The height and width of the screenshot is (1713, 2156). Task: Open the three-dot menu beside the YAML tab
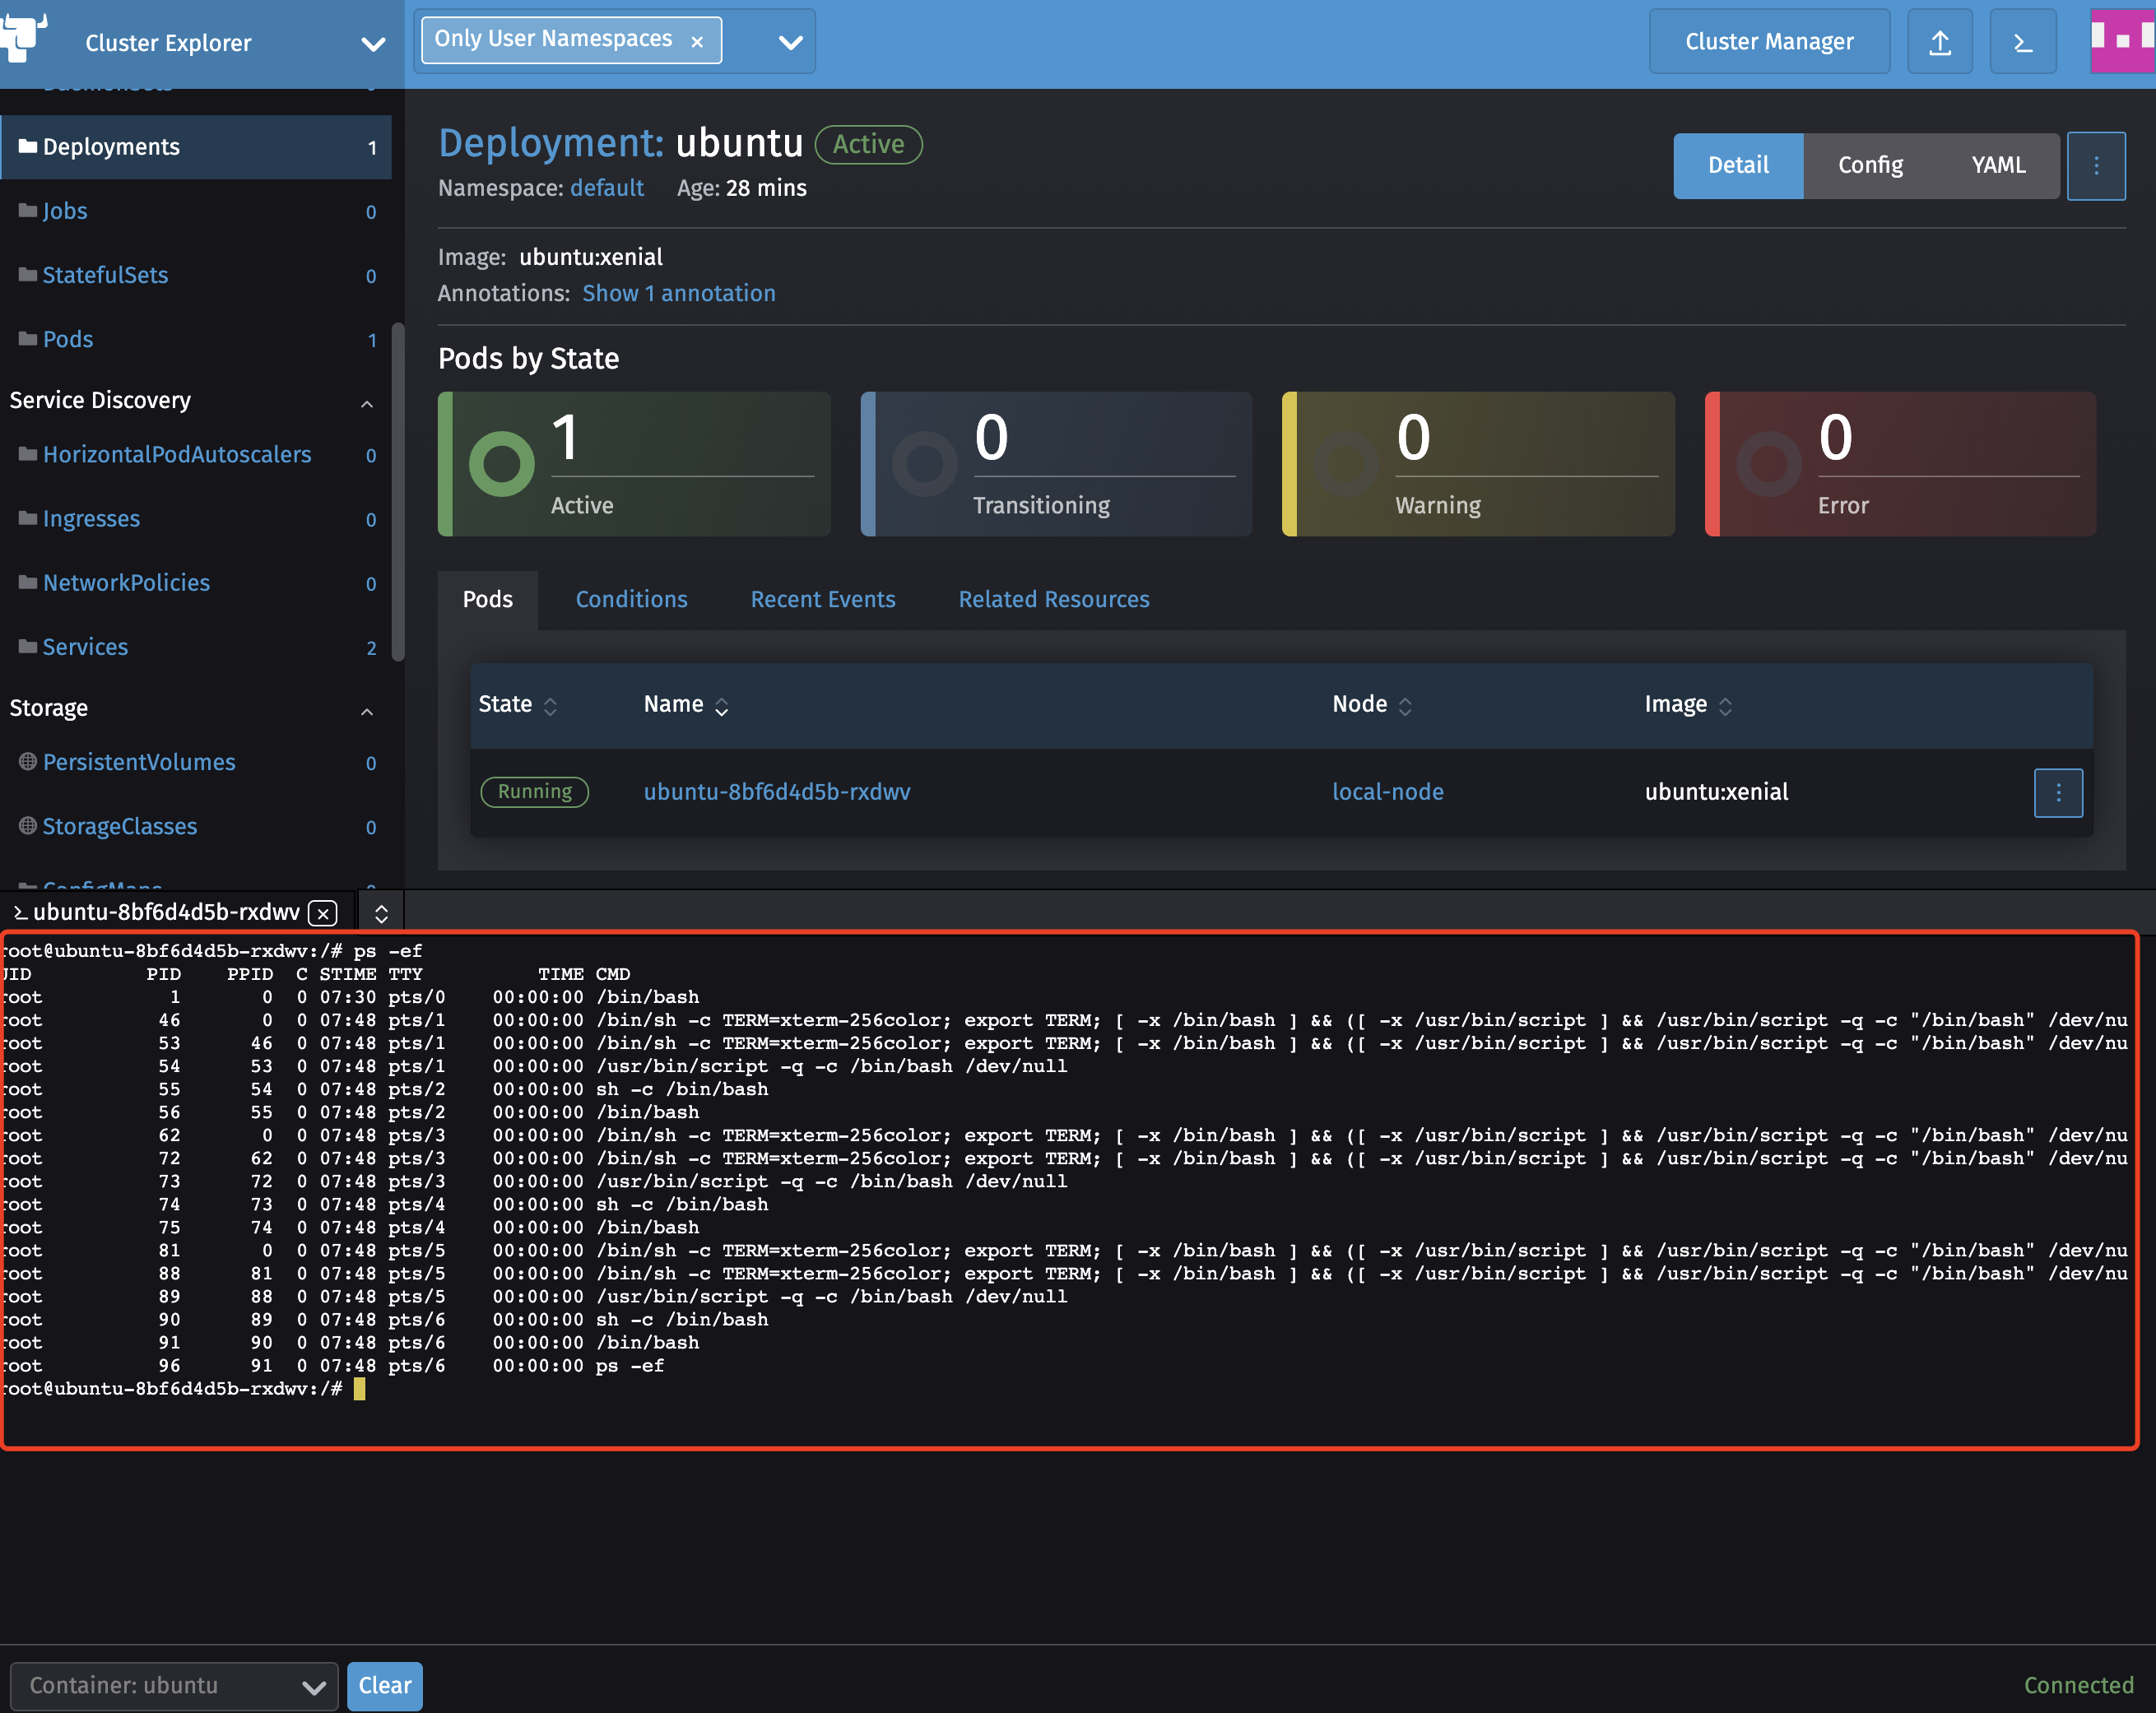pos(2097,165)
